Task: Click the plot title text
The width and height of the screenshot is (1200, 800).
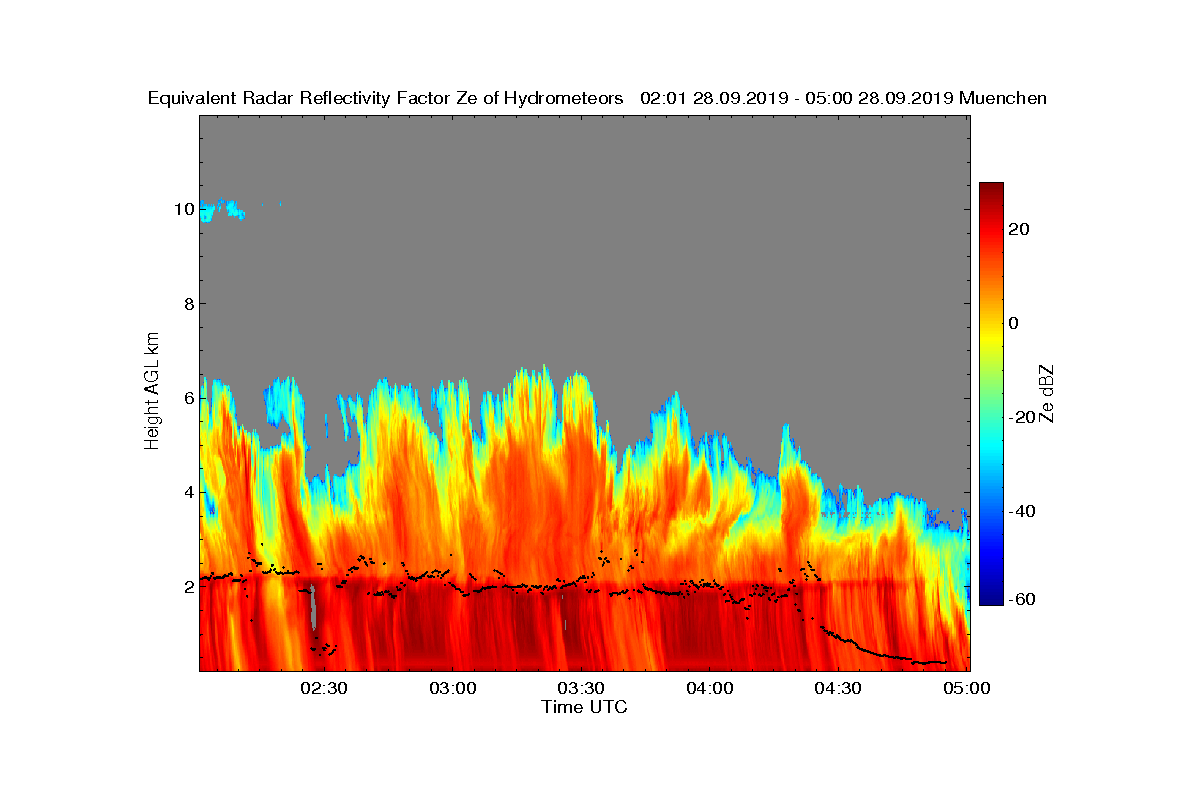Action: pyautogui.click(x=597, y=98)
